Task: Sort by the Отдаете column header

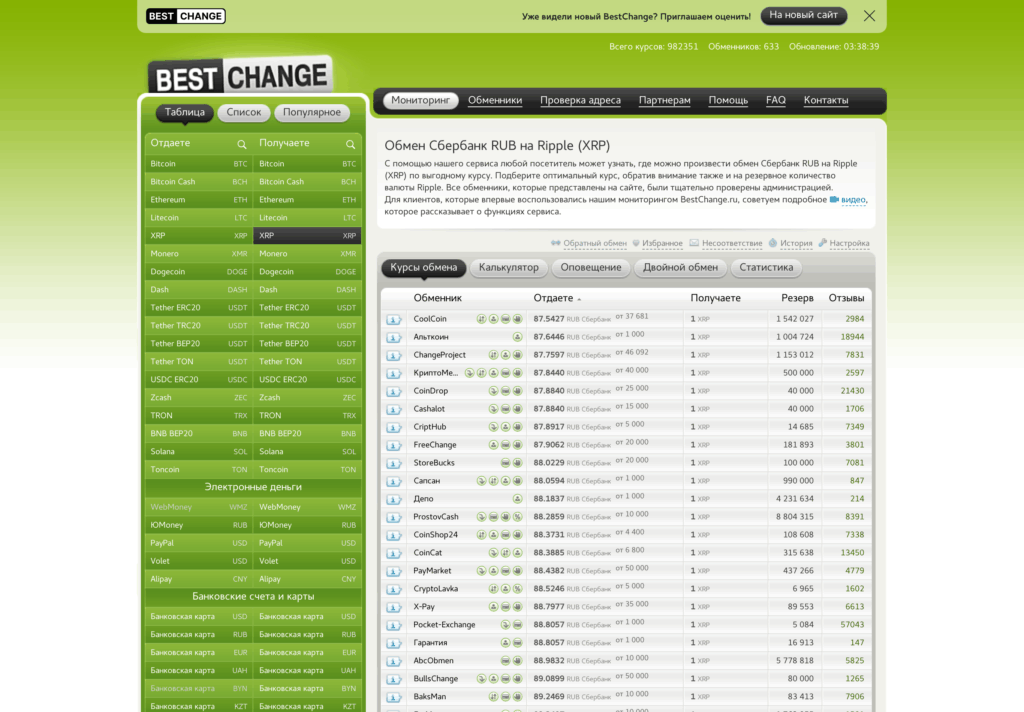Action: [553, 298]
